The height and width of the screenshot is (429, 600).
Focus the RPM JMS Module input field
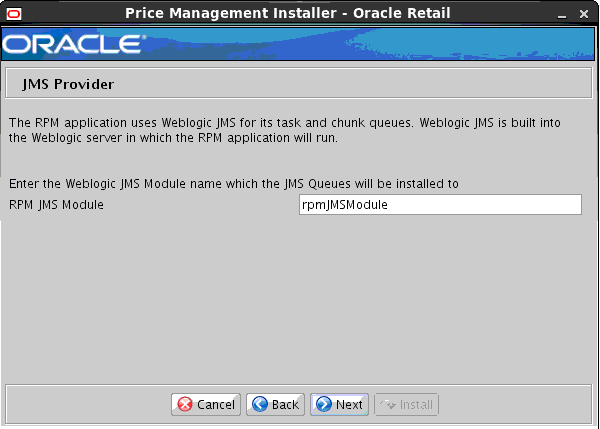(x=440, y=204)
